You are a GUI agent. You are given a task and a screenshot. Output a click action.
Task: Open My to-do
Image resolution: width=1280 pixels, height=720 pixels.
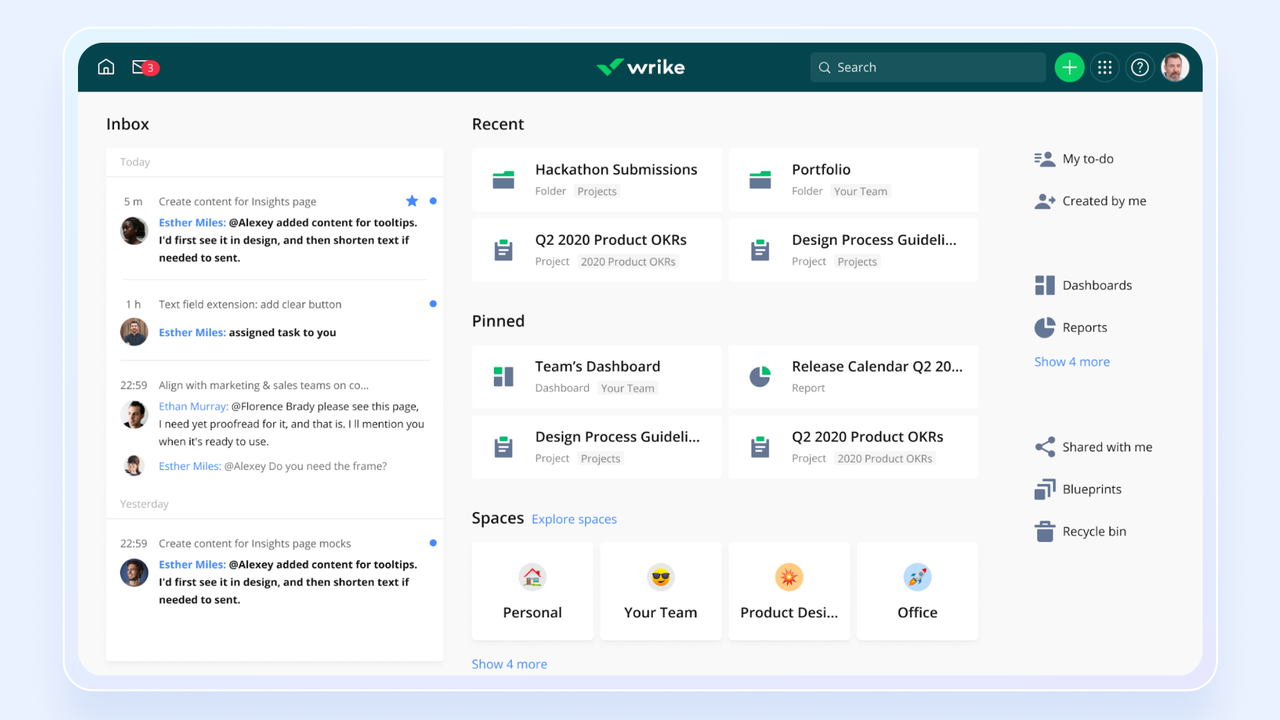(1074, 159)
